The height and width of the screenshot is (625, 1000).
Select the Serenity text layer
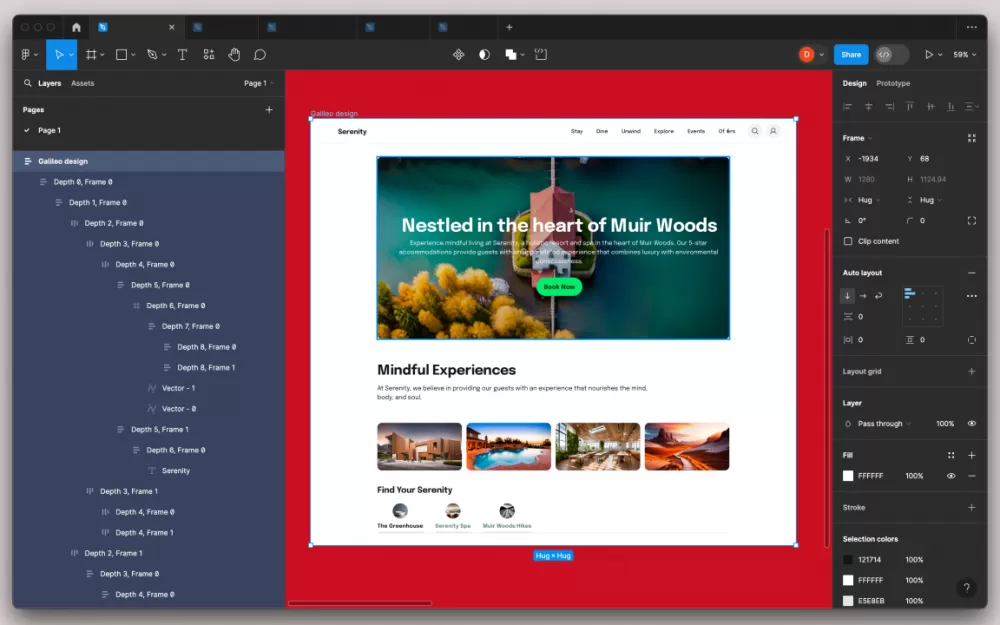tap(176, 471)
